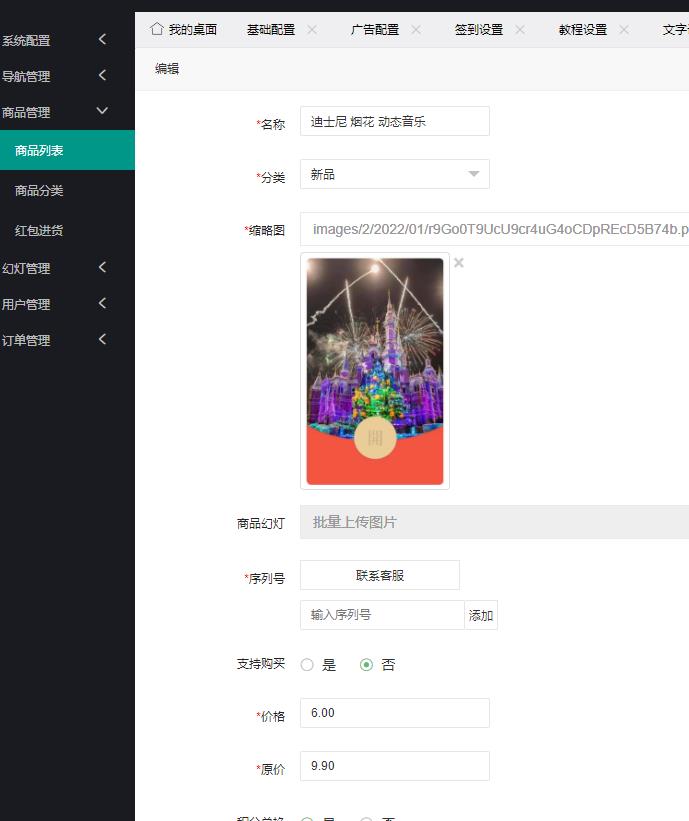The height and width of the screenshot is (821, 689).
Task: Click the Disney castle thumbnail preview
Action: [375, 371]
